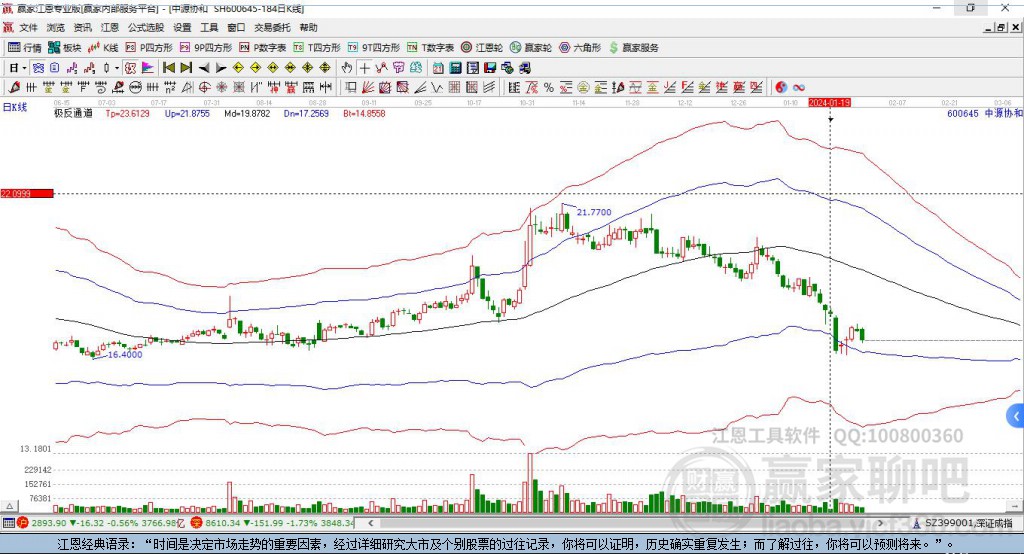The width and height of the screenshot is (1024, 554).
Task: Move chart right with black arrow
Action: pyautogui.click(x=221, y=68)
